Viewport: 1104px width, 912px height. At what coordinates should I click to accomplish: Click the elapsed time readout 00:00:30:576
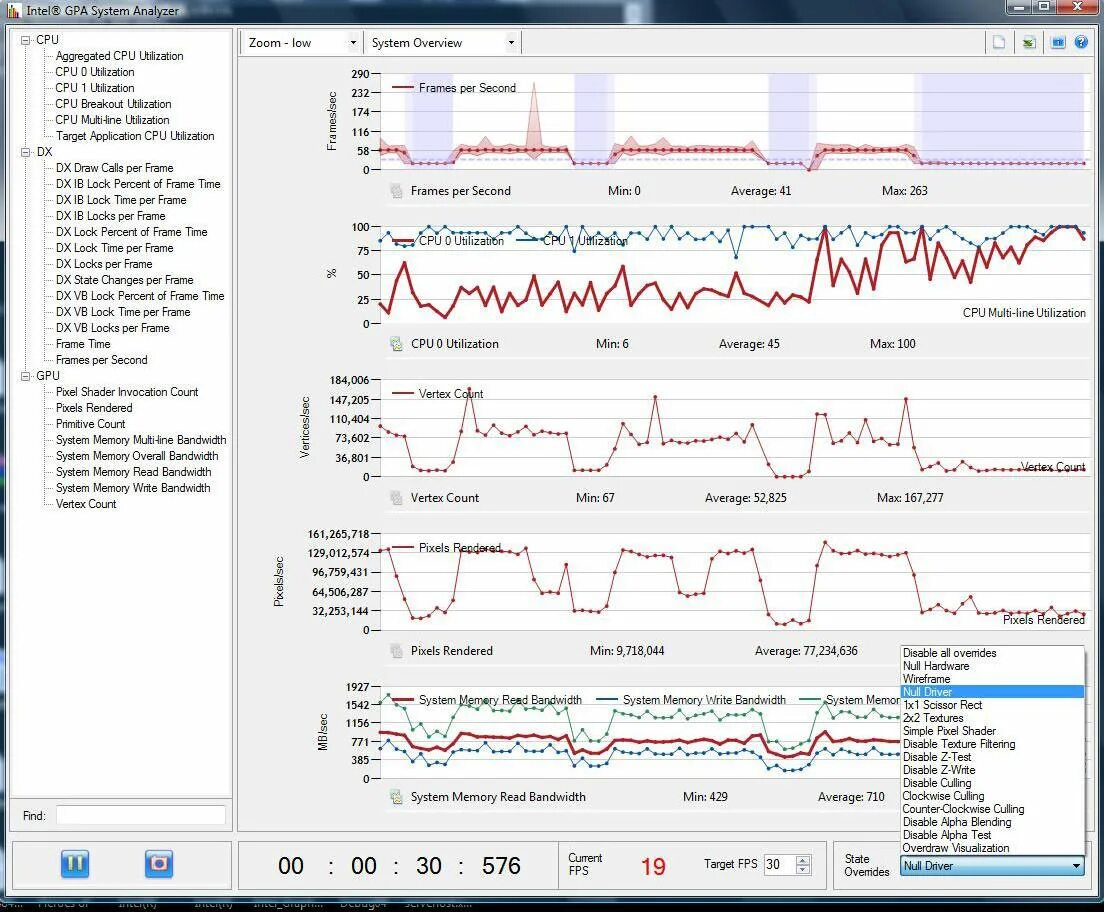[x=399, y=866]
